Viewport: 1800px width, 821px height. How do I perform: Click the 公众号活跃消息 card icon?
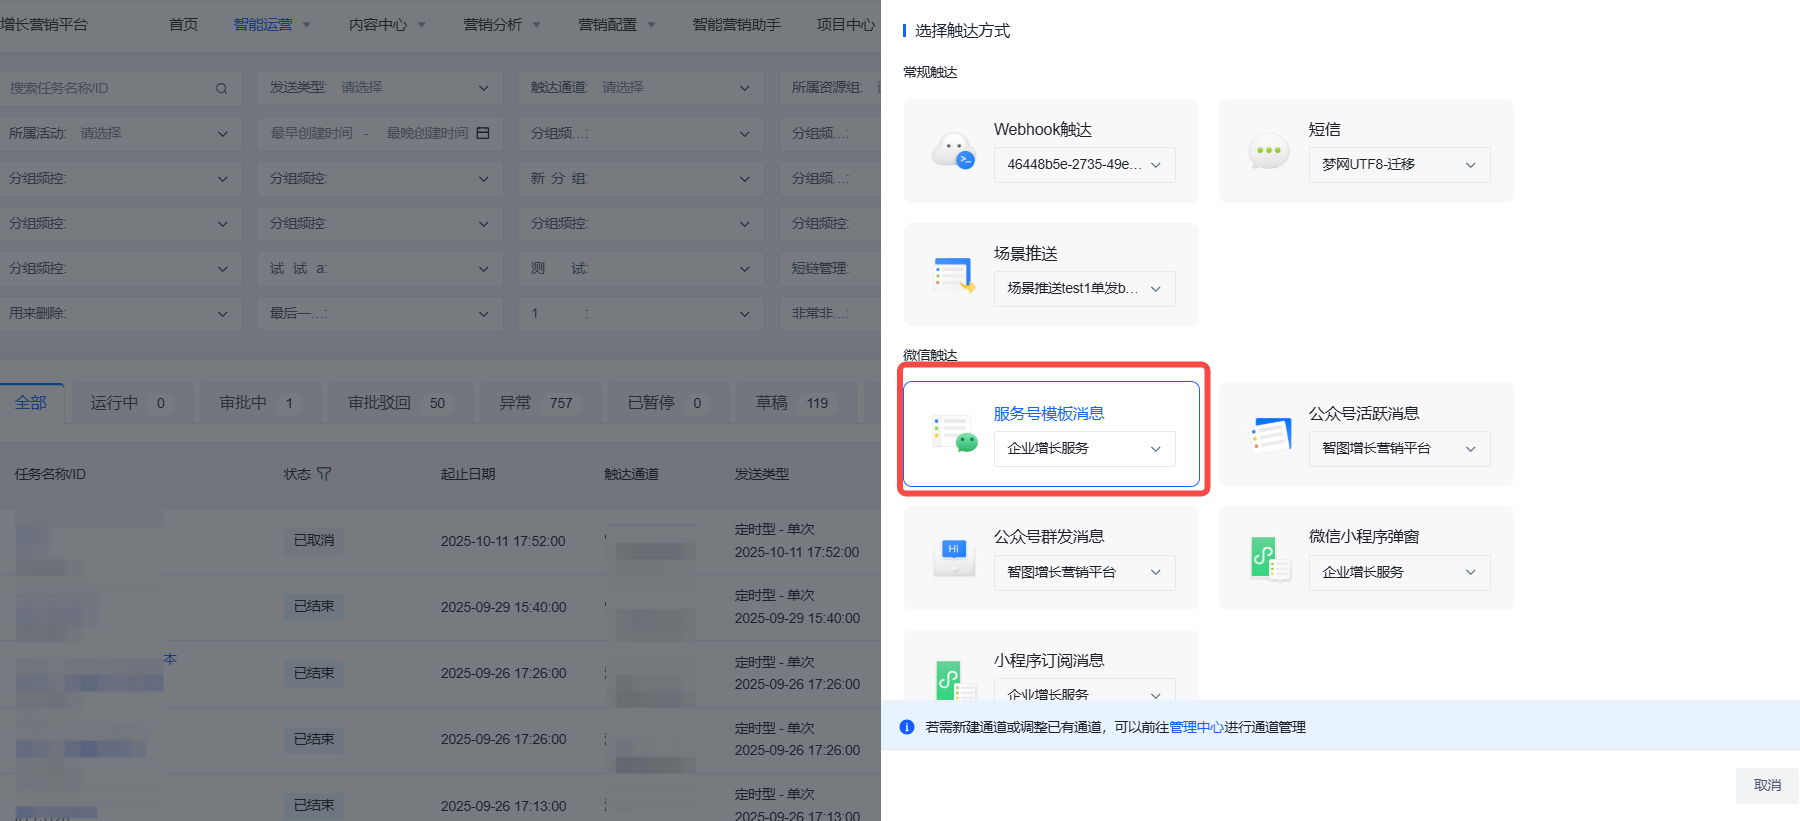point(1270,434)
